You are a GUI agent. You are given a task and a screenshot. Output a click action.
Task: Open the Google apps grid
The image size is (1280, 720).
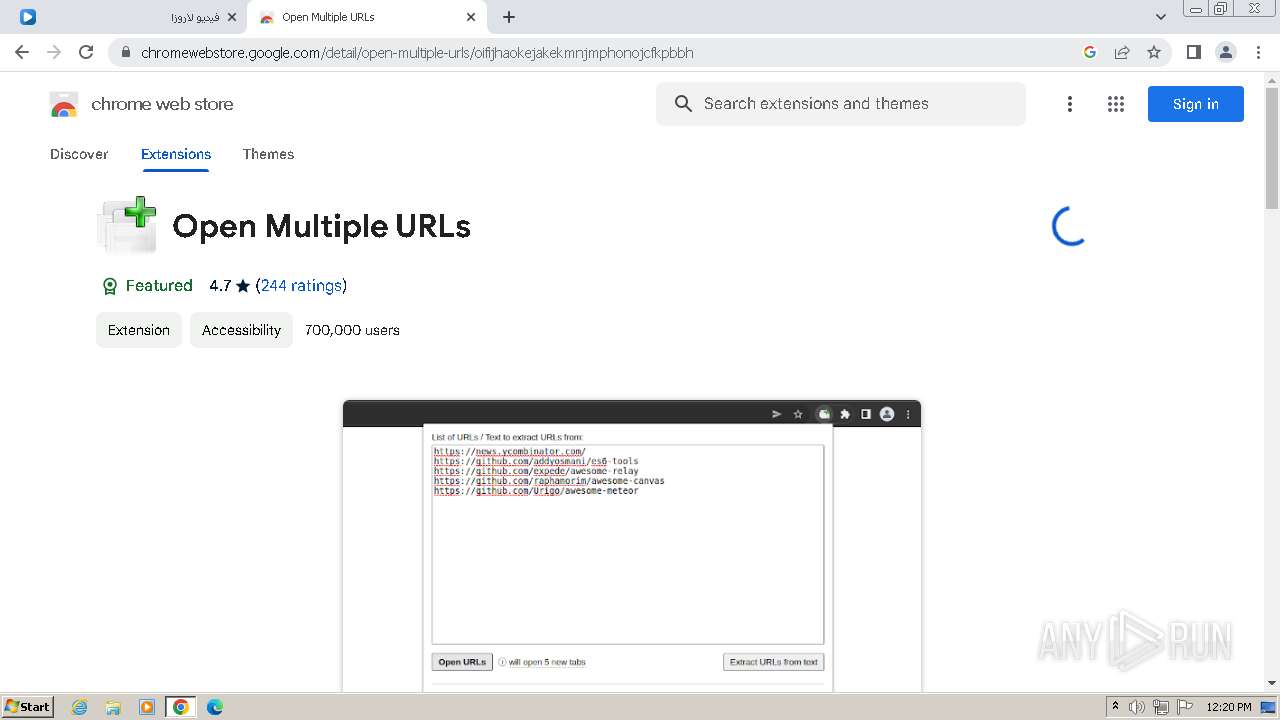(x=1116, y=104)
